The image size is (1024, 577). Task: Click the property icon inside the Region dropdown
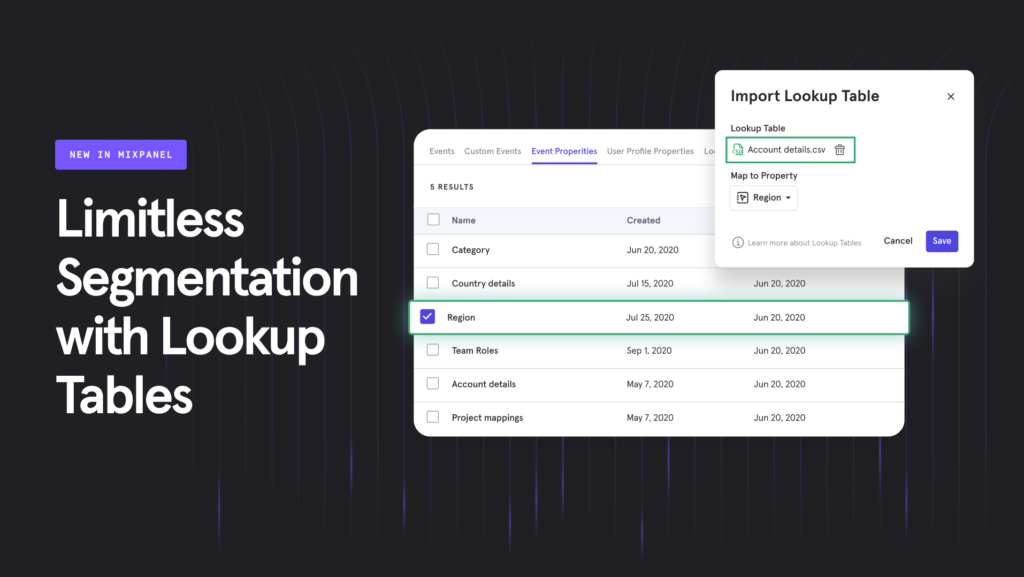click(x=742, y=198)
